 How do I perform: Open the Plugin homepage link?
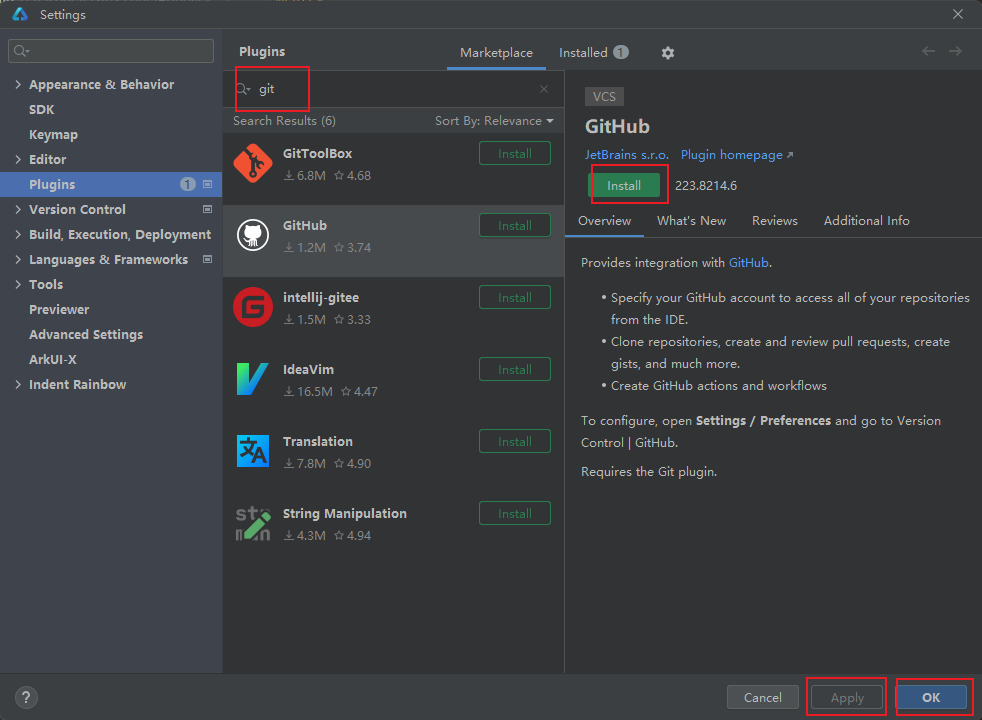click(737, 155)
